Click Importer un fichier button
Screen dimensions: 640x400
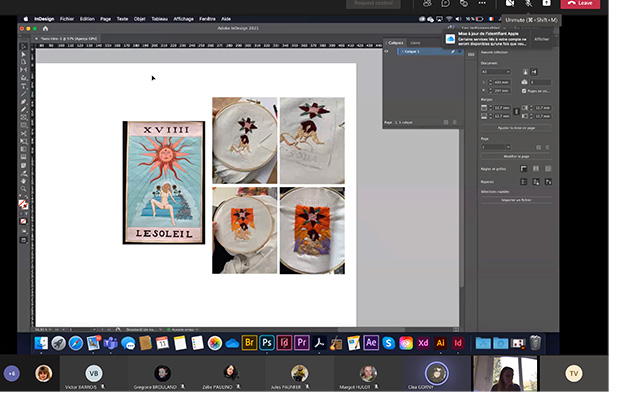[517, 200]
